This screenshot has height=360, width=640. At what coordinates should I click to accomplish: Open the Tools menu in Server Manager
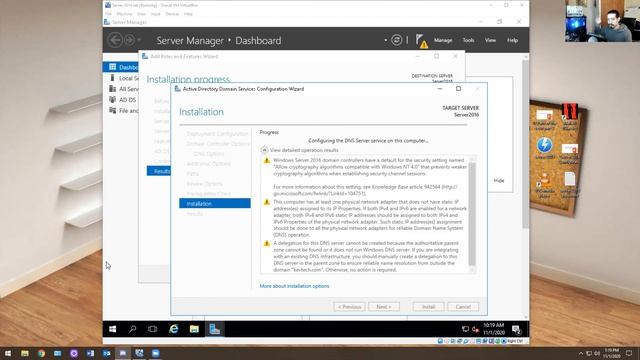click(x=468, y=40)
